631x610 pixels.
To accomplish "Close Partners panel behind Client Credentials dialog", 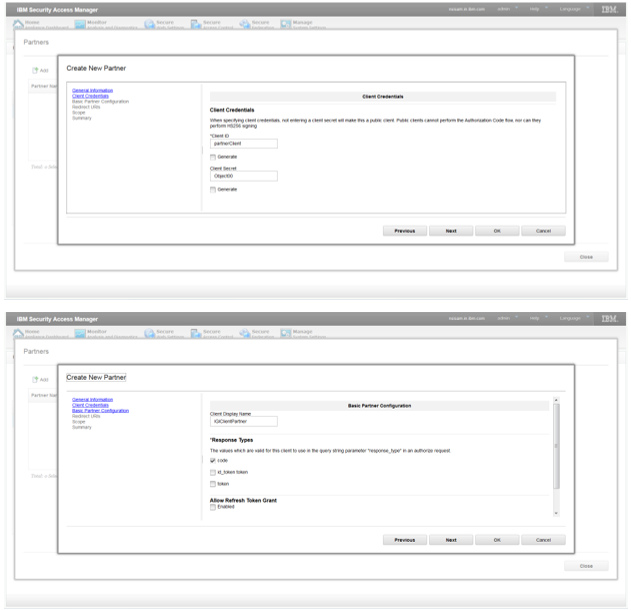I will tap(586, 257).
